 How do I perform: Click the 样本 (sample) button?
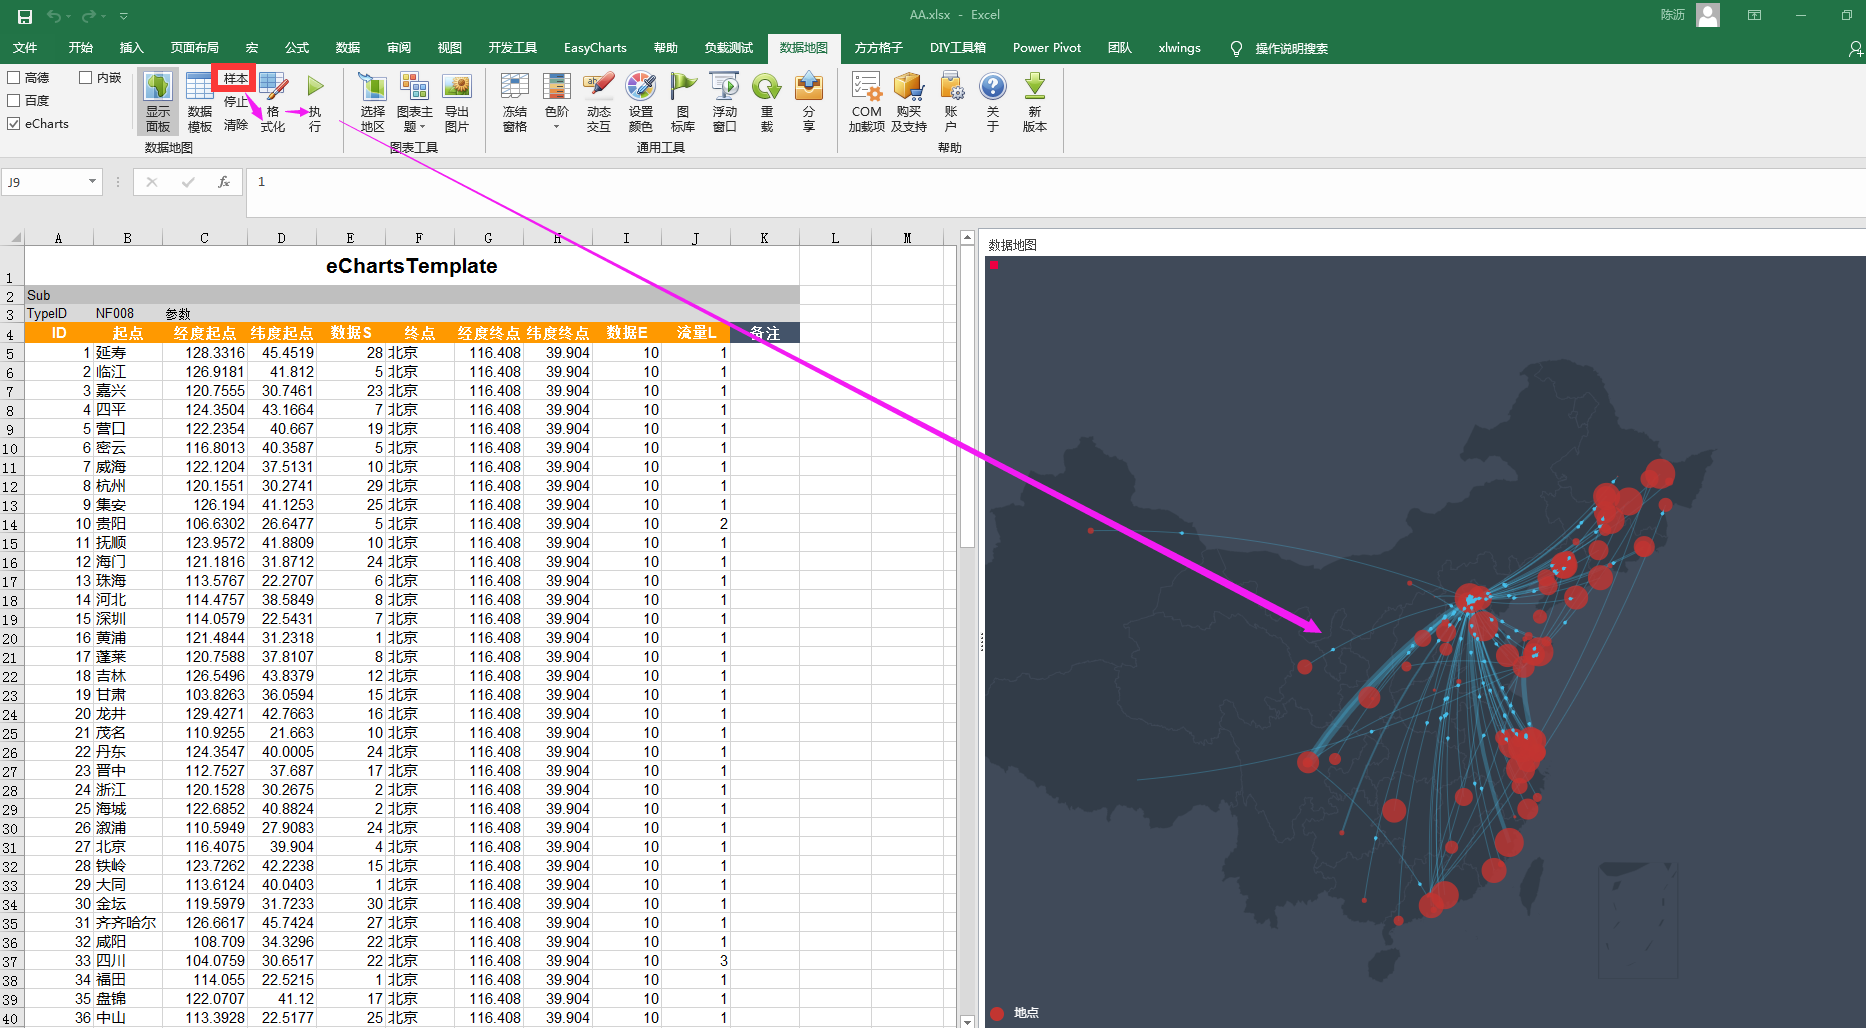click(234, 79)
